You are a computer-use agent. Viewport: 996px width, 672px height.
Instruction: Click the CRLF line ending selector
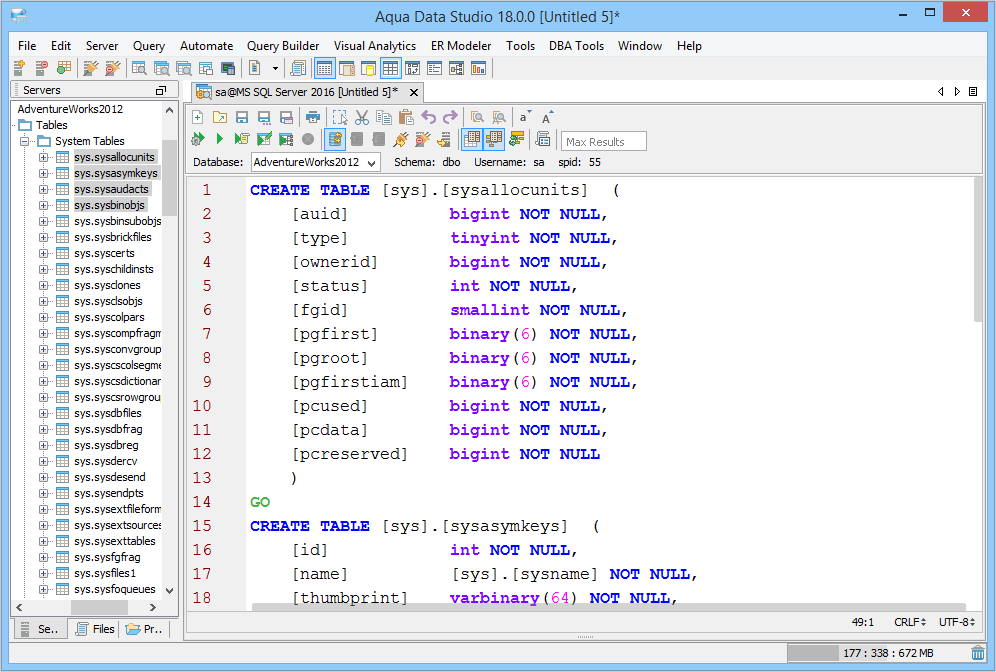pyautogui.click(x=908, y=622)
